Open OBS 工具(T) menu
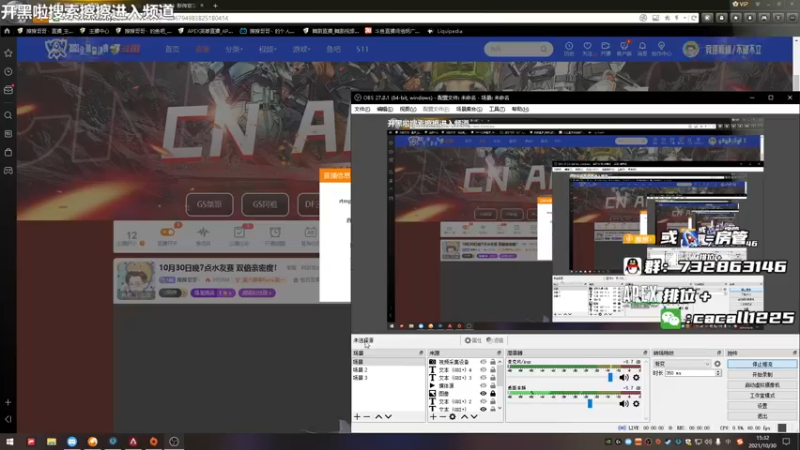Image resolution: width=800 pixels, height=450 pixels. pos(496,109)
